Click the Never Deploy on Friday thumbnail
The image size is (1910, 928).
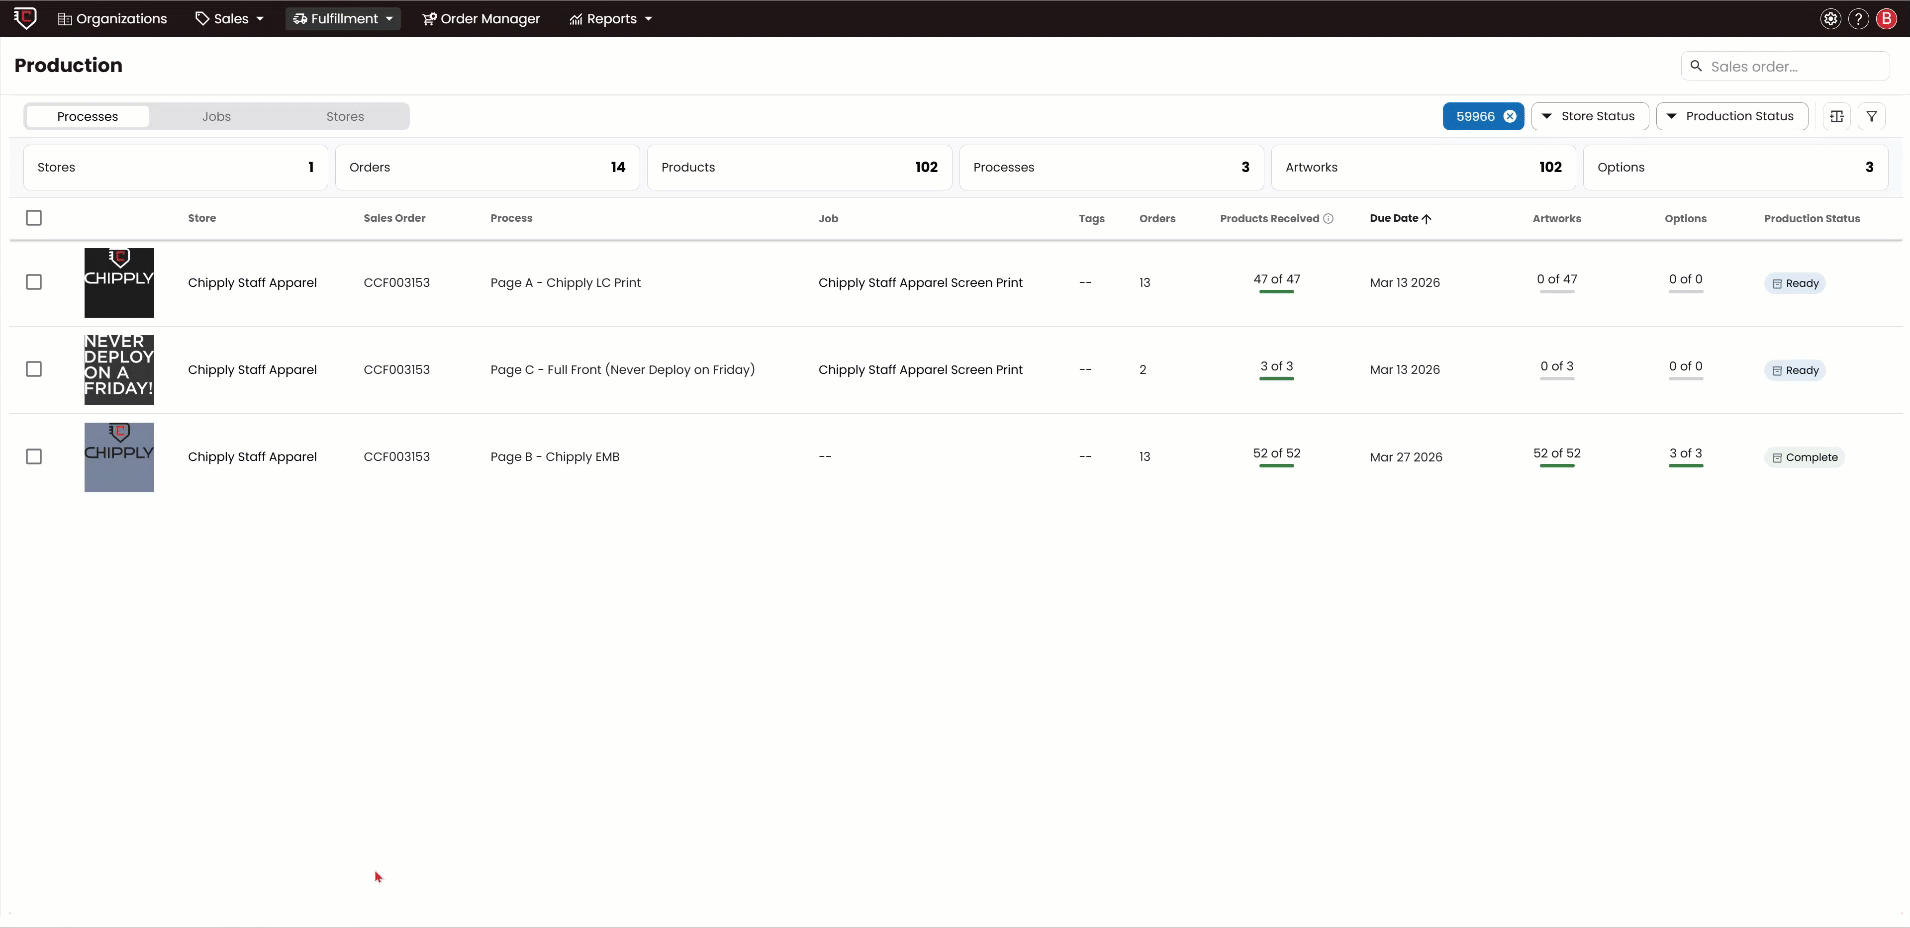(x=118, y=369)
